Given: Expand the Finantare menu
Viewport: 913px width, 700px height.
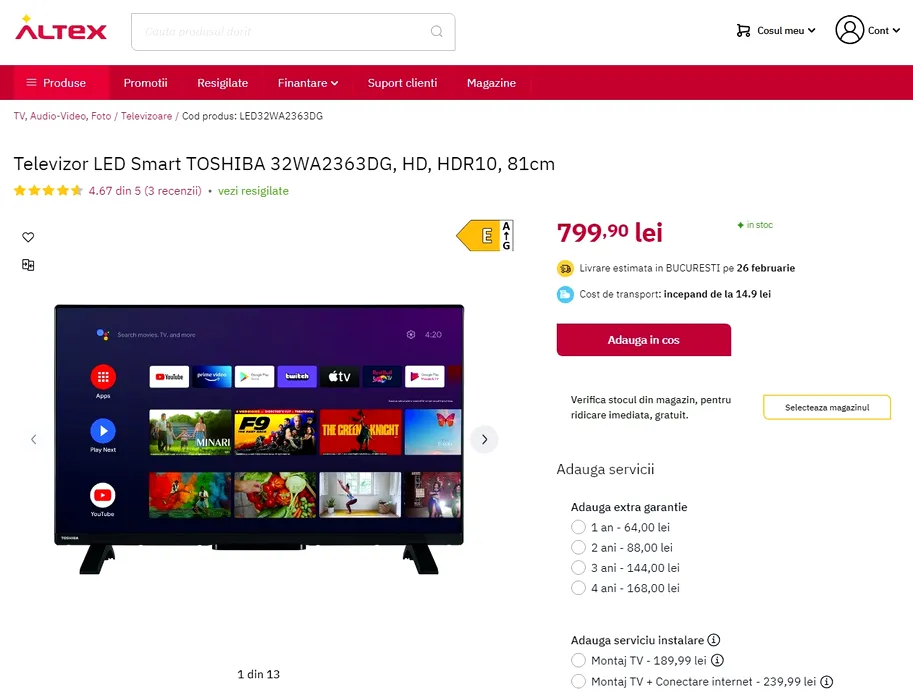Looking at the screenshot, I should (308, 83).
